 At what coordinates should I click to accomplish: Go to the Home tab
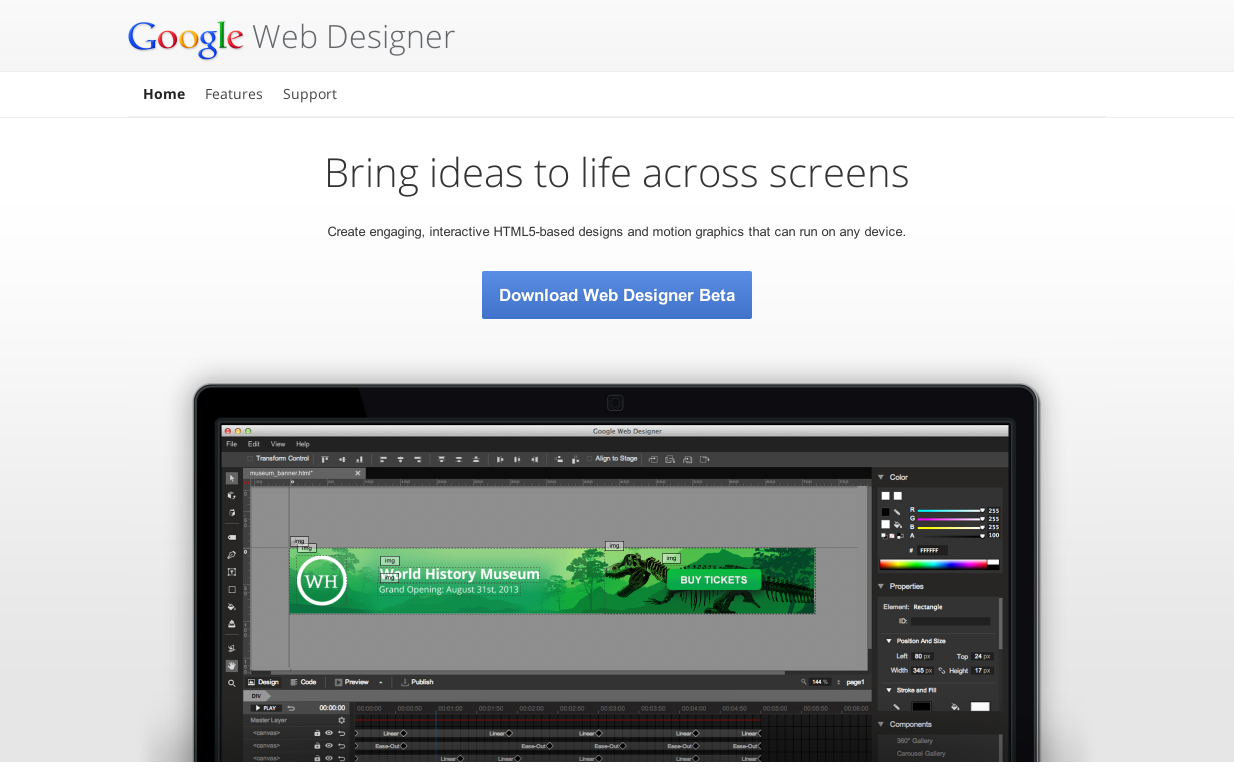[x=164, y=94]
